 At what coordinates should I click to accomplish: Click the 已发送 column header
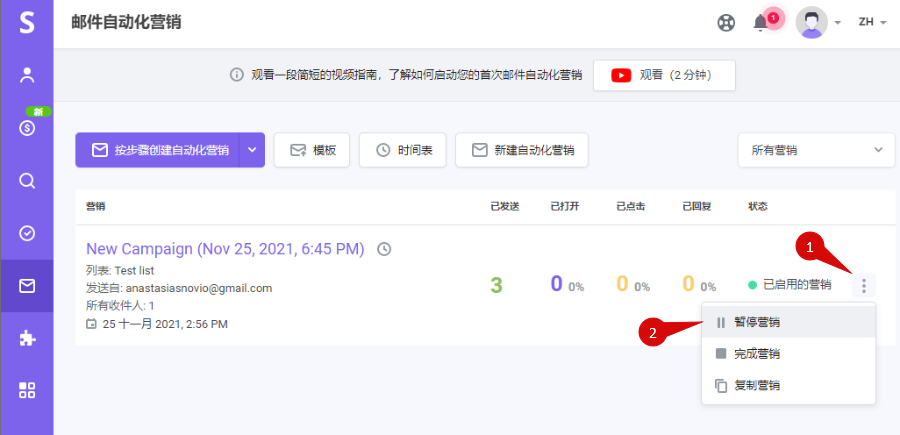(x=505, y=207)
